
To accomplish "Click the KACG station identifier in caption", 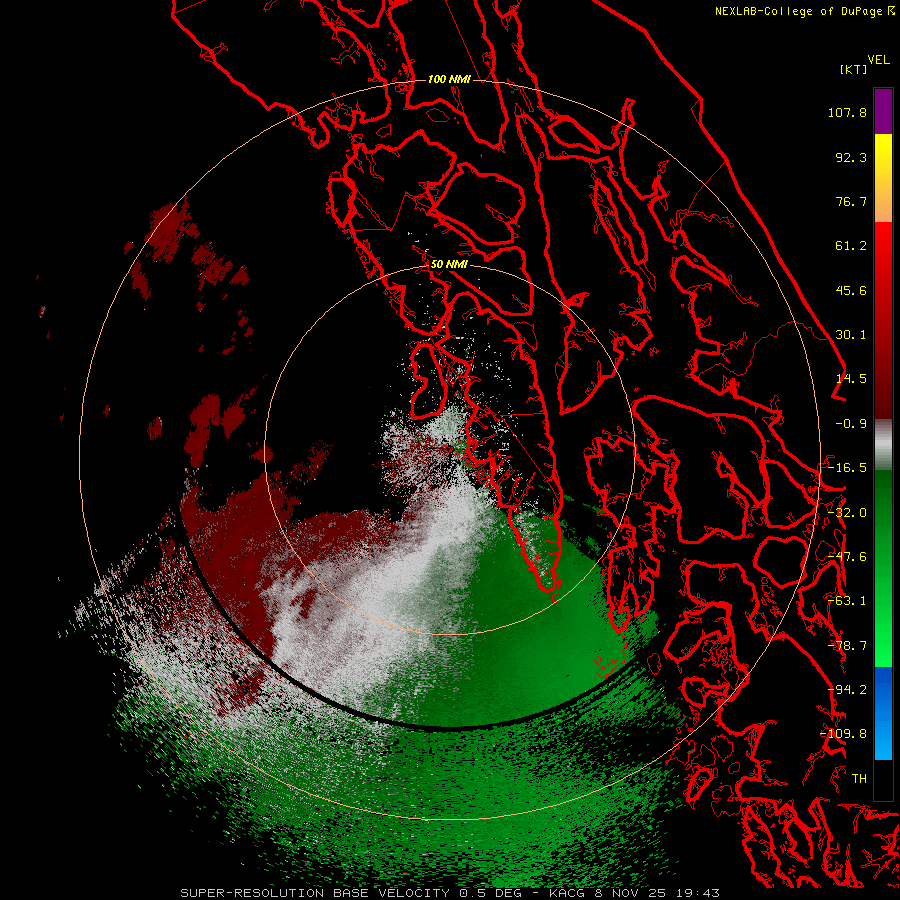I will click(x=567, y=893).
